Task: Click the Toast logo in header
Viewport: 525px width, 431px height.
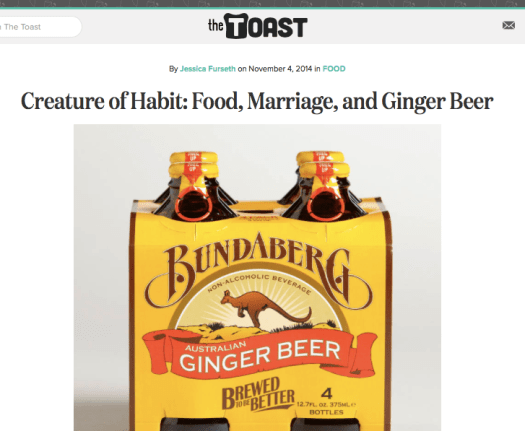Action: pyautogui.click(x=257, y=26)
